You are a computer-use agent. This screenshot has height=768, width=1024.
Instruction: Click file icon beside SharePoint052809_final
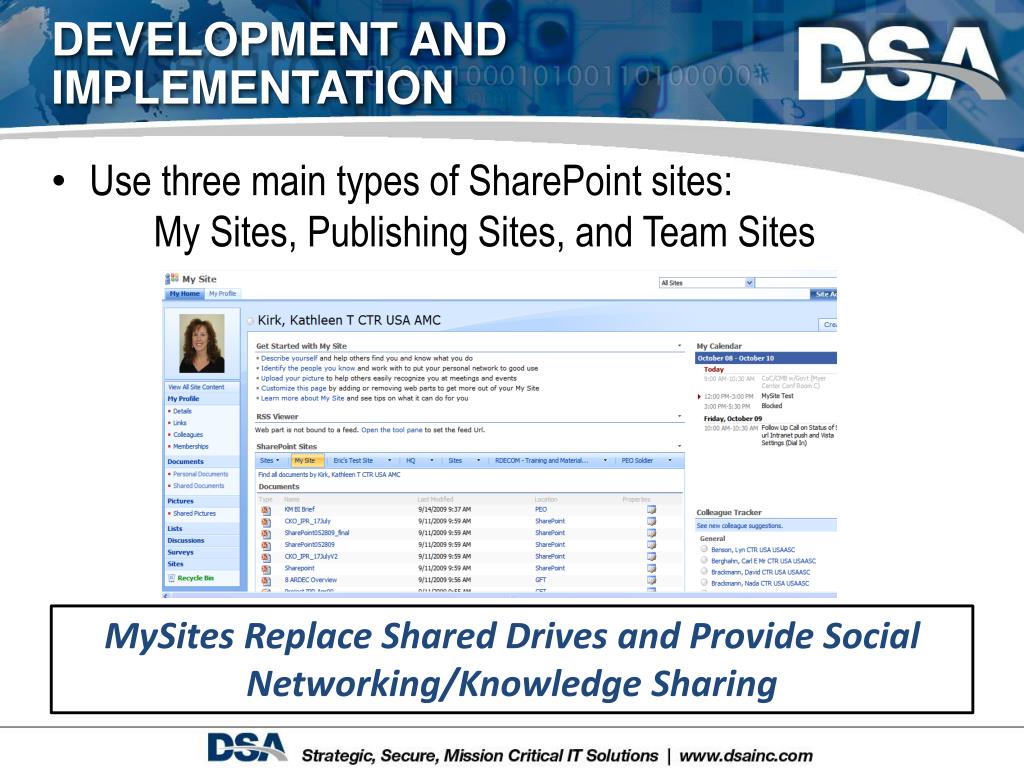point(266,534)
